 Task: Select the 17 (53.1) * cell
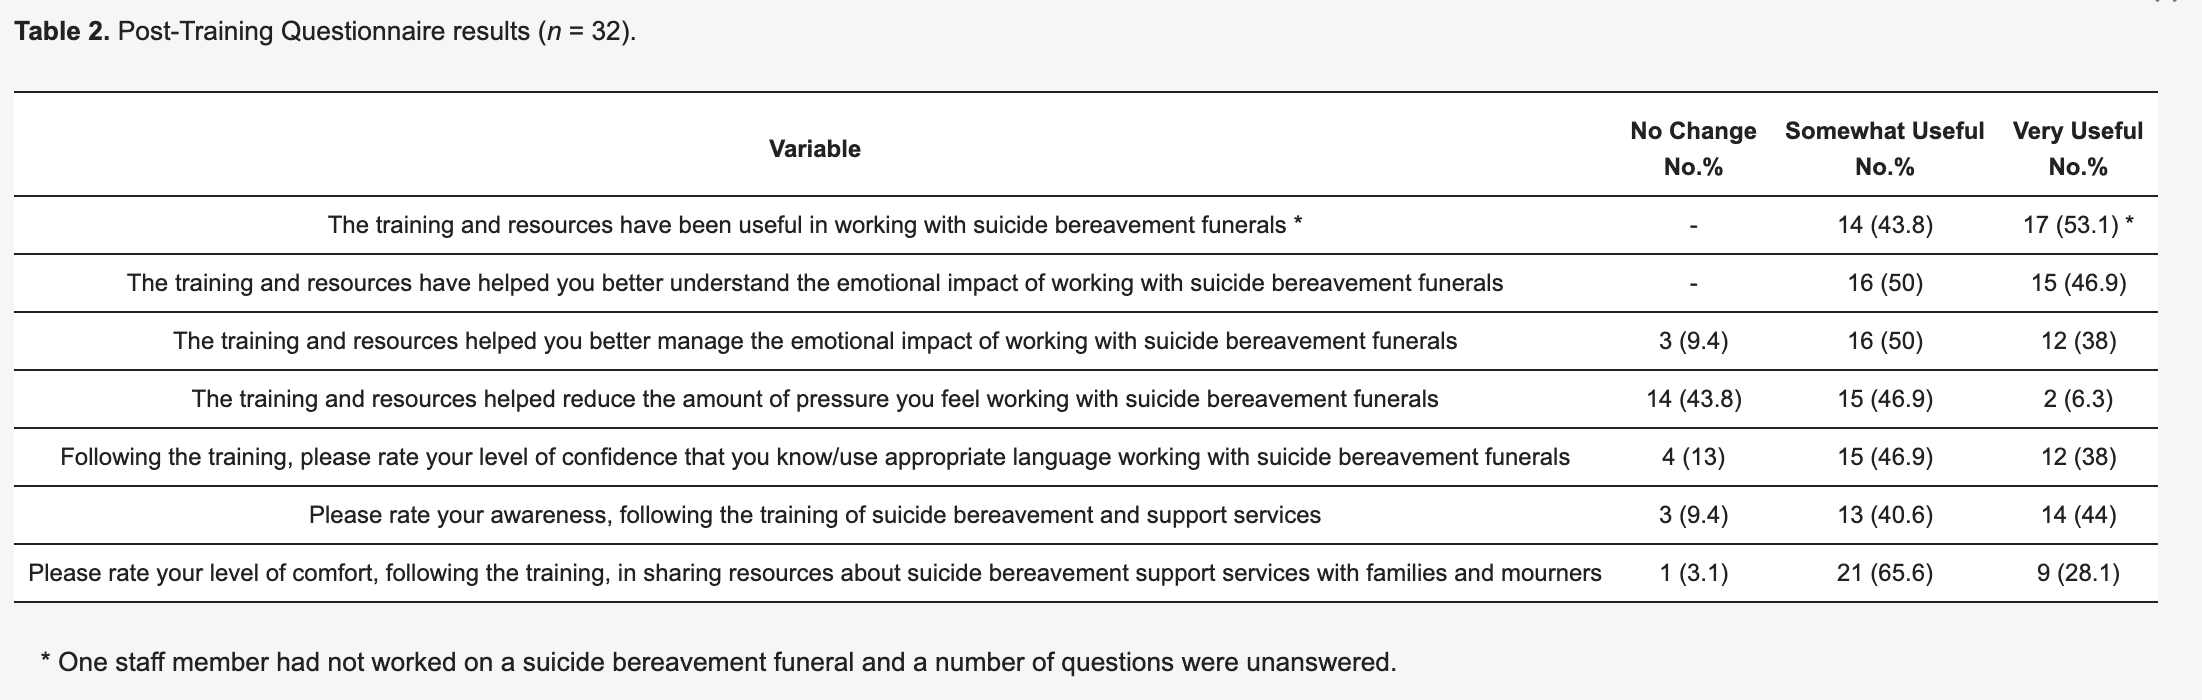[x=2078, y=225]
